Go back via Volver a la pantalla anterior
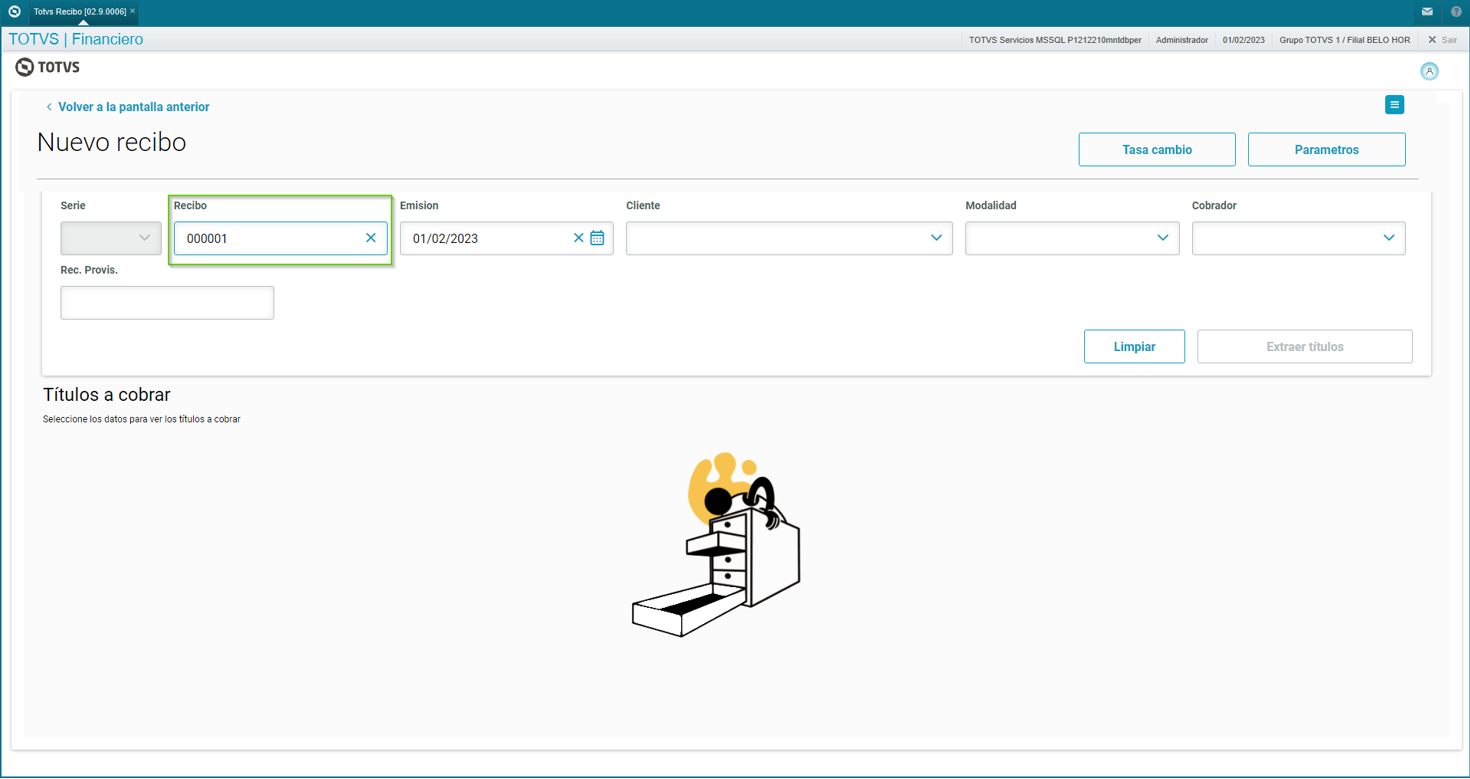 tap(127, 107)
